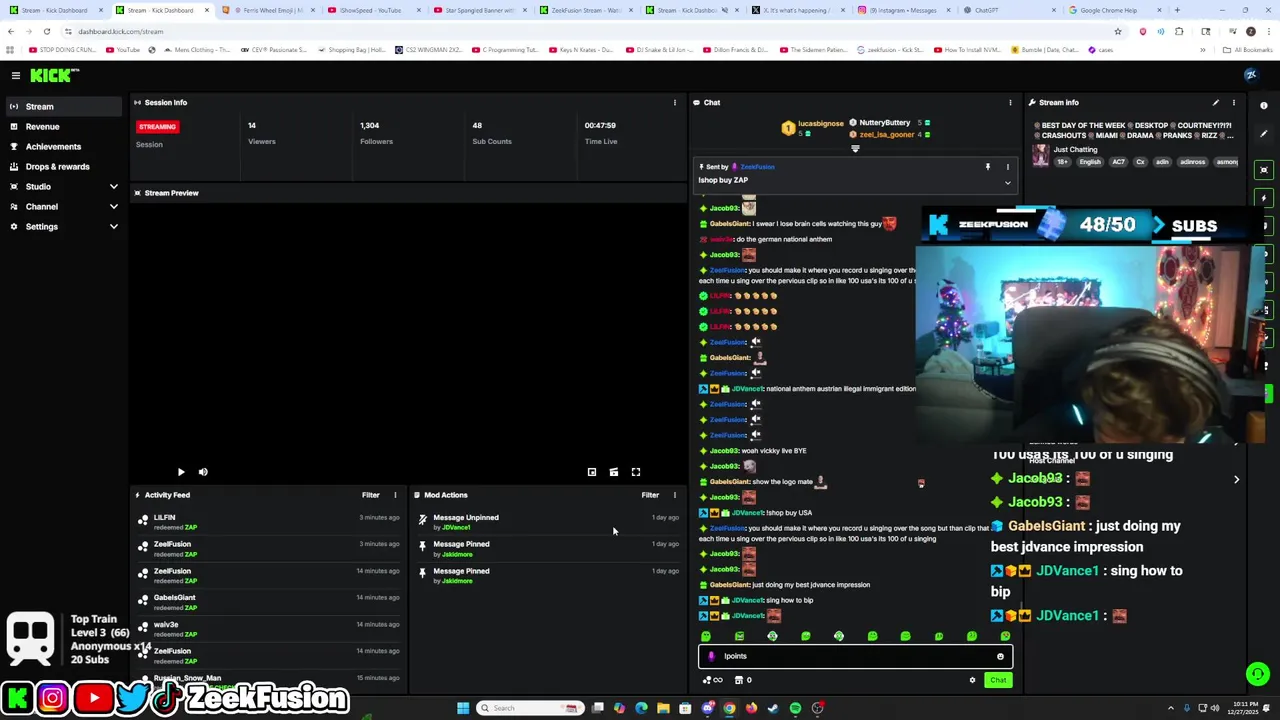Image resolution: width=1280 pixels, height=720 pixels.
Task: Open emoji picker in chat input
Action: (x=1000, y=657)
